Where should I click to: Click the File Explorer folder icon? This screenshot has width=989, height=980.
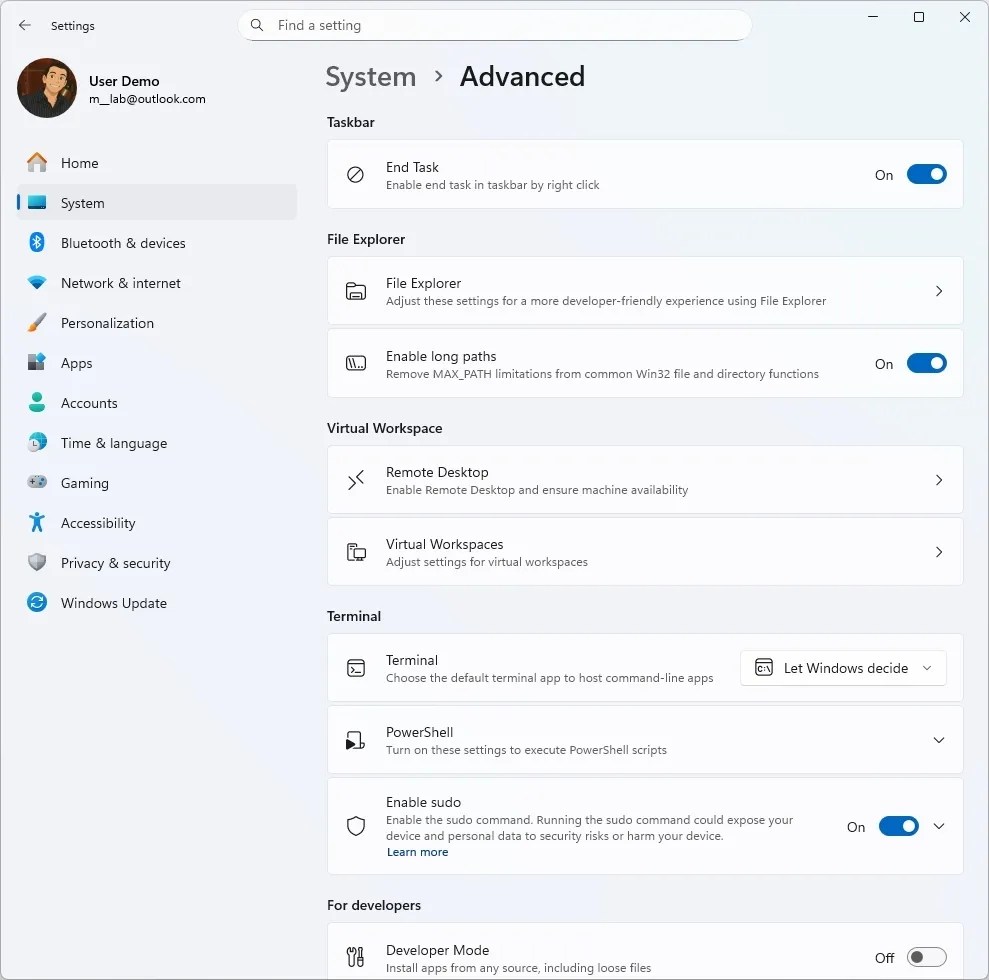coord(355,290)
